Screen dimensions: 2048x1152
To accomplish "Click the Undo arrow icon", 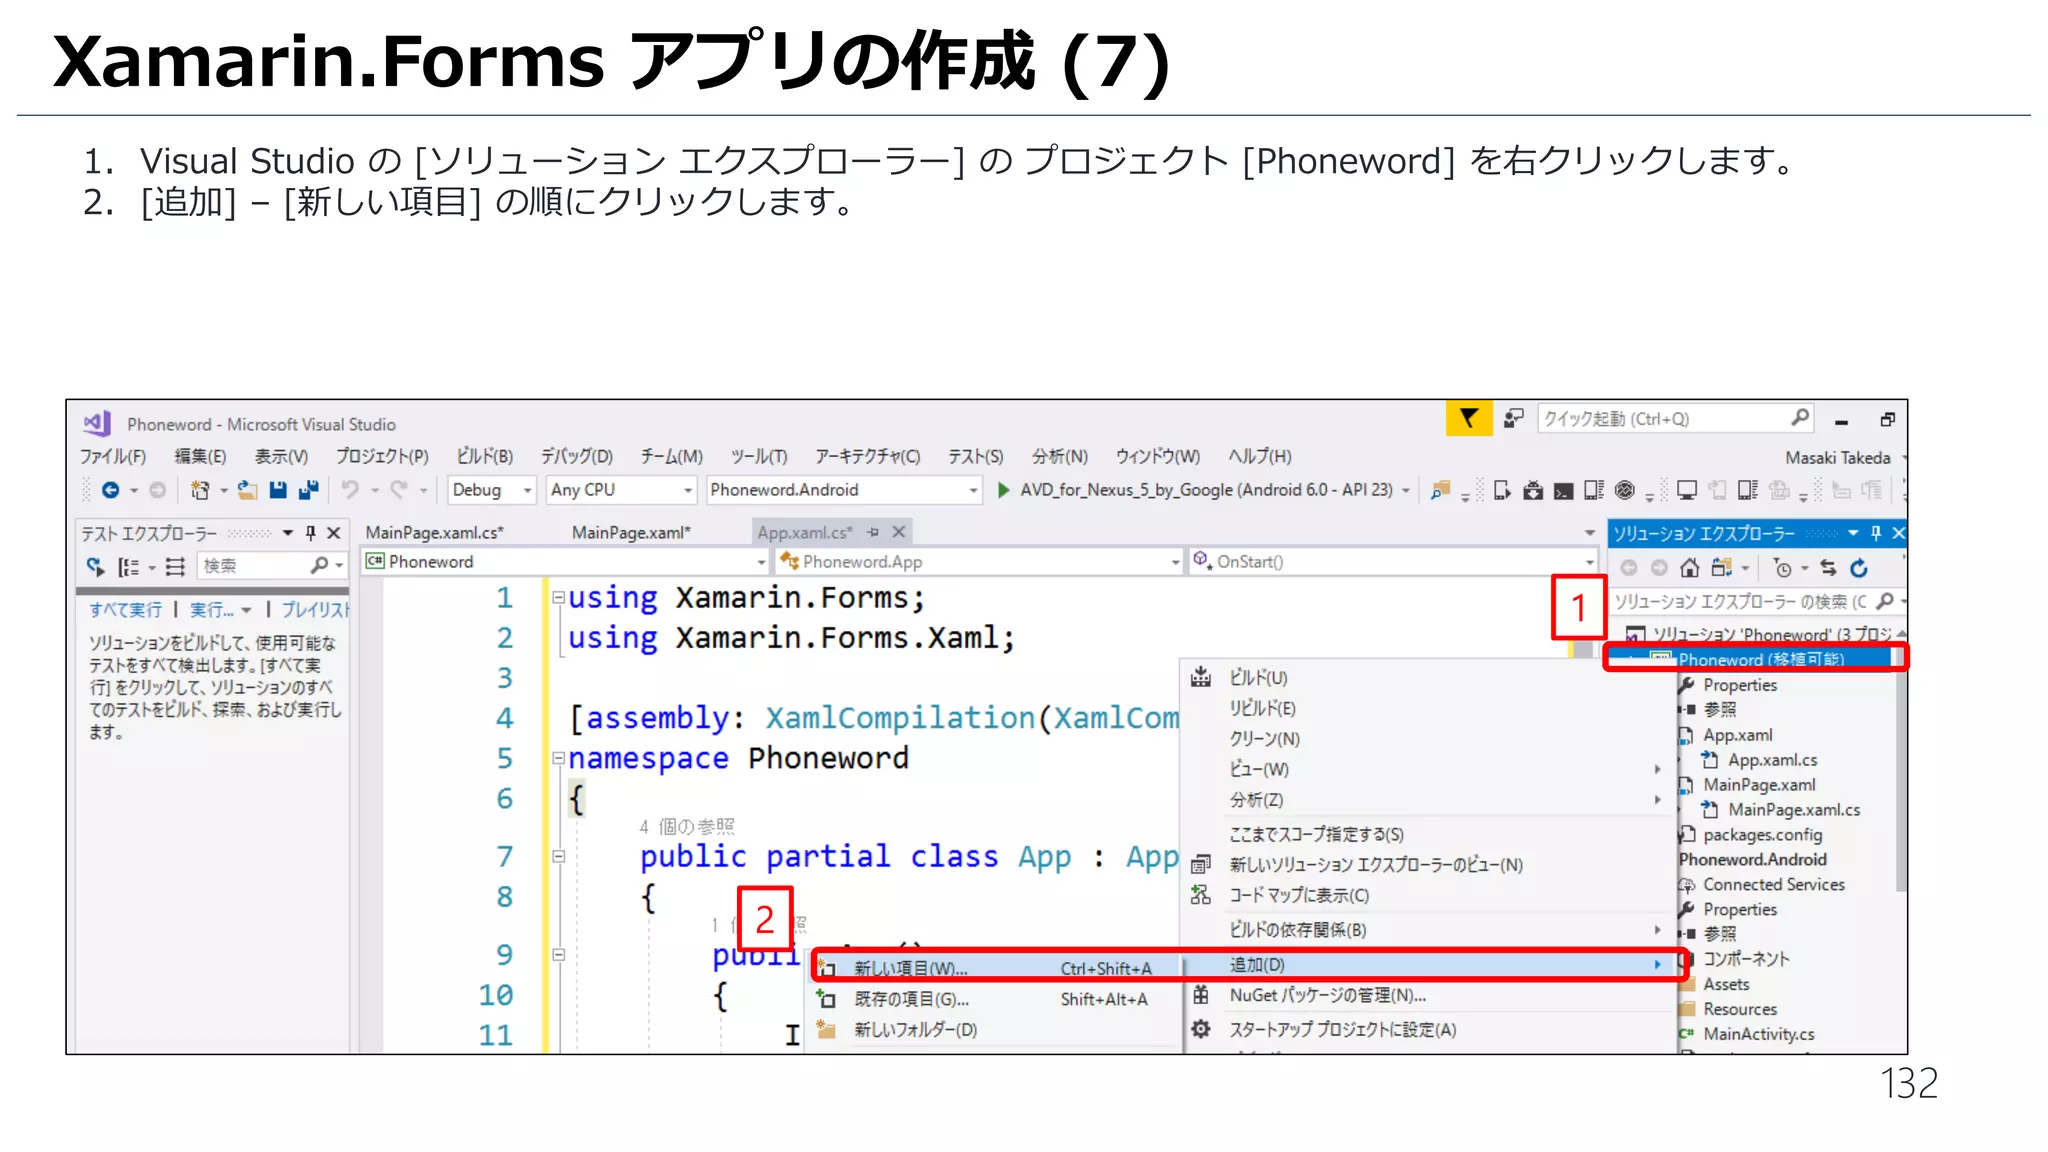I will 350,490.
